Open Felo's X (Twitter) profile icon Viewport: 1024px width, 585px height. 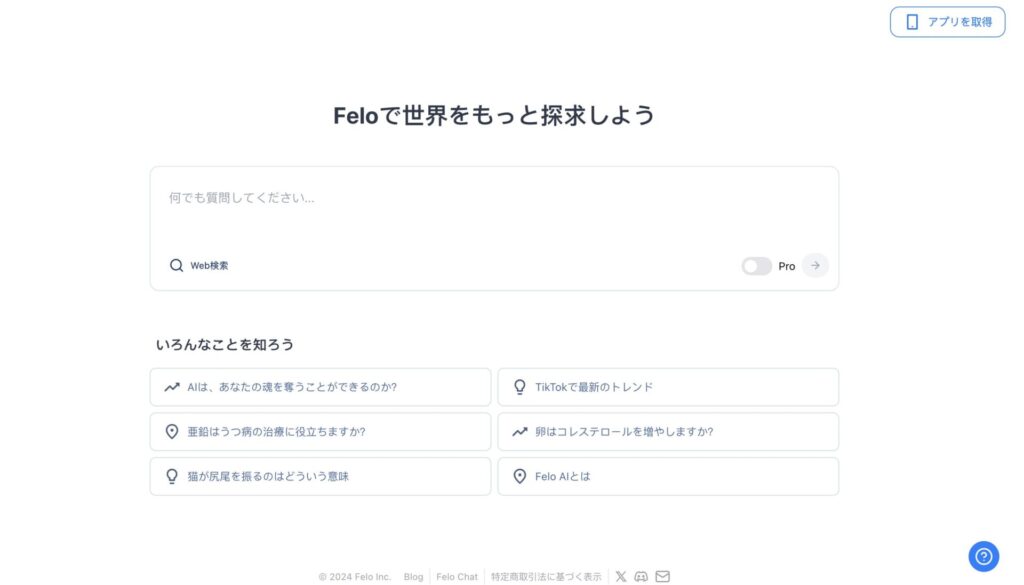(x=621, y=576)
